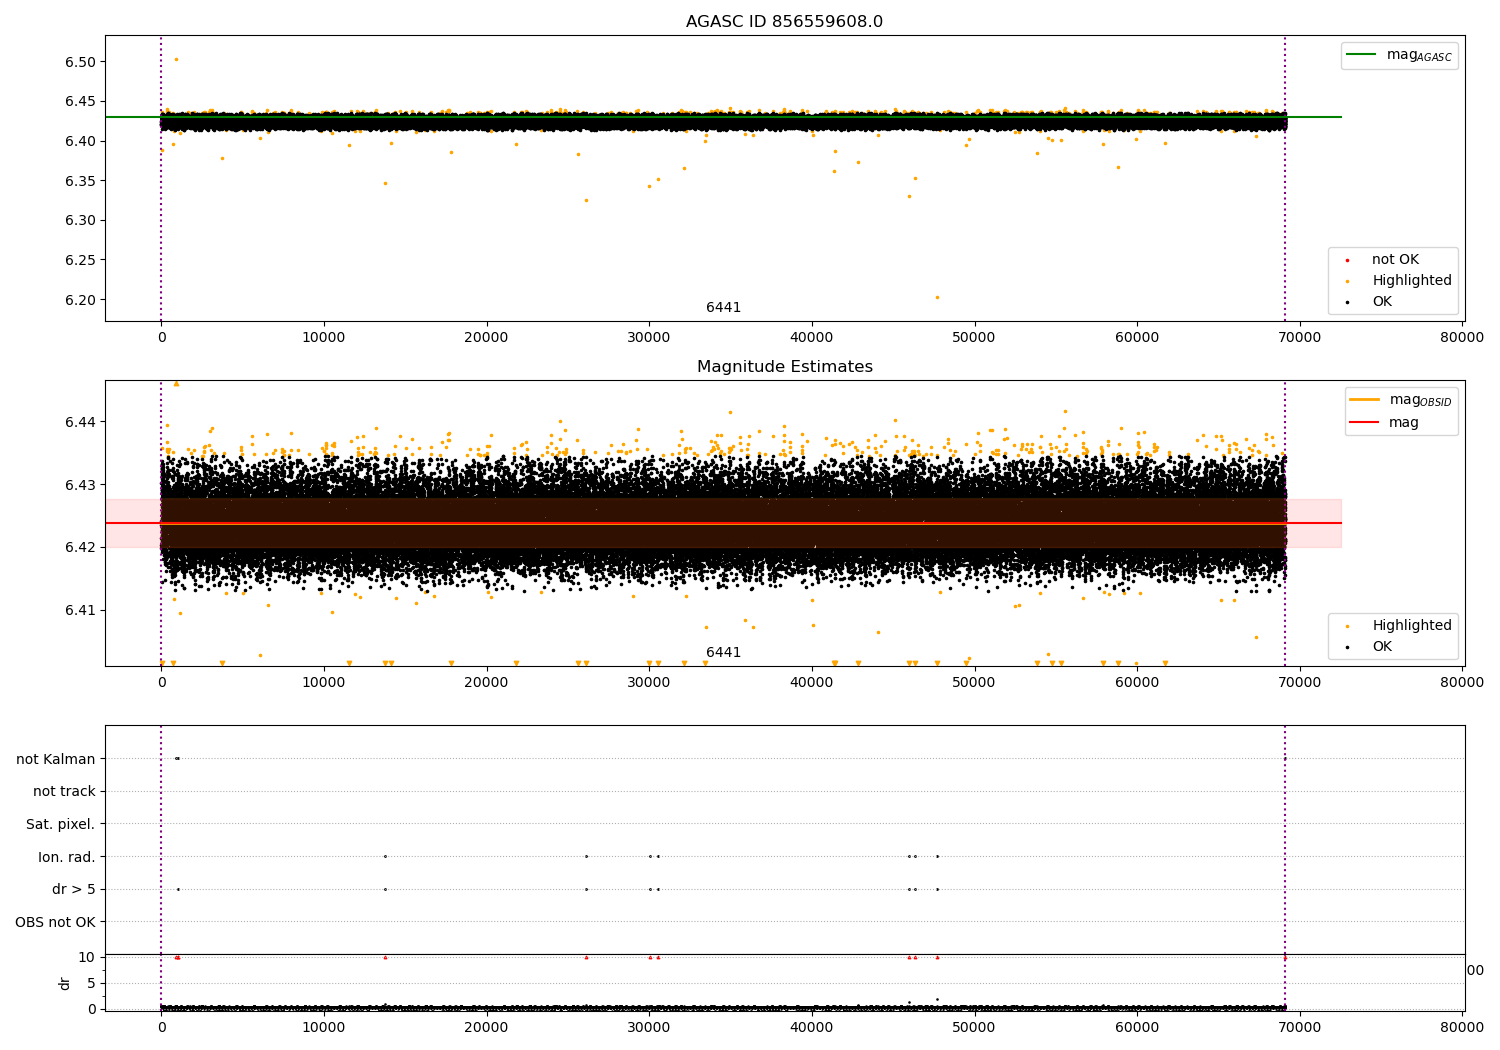Click the 'not track' row label

pyautogui.click(x=64, y=792)
